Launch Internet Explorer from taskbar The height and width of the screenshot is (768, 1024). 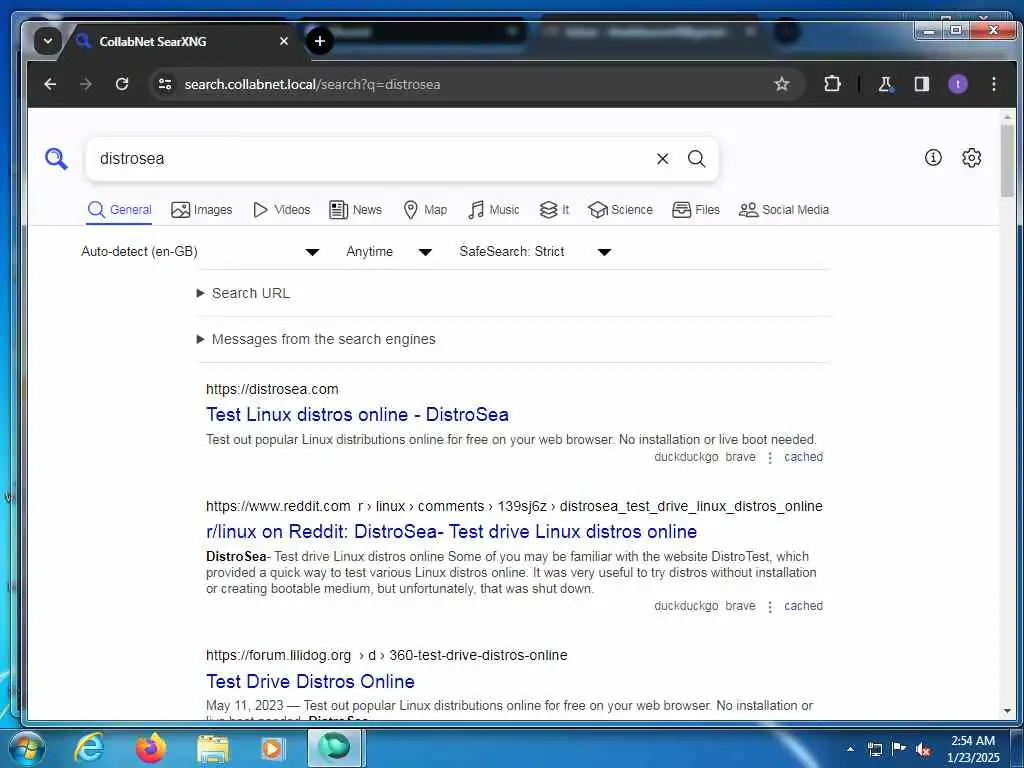click(89, 748)
